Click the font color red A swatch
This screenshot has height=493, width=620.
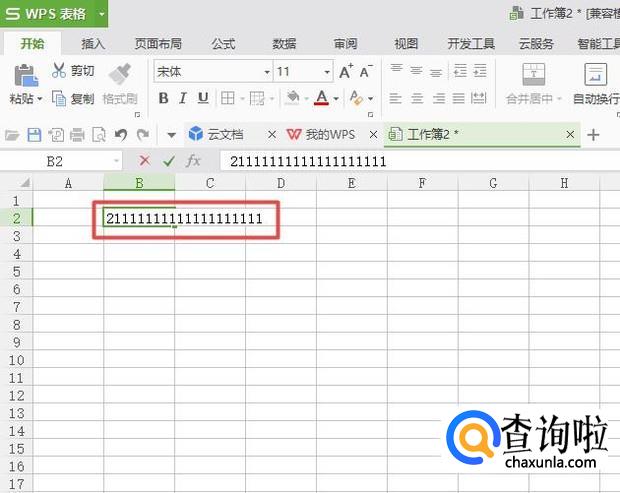pyautogui.click(x=321, y=98)
